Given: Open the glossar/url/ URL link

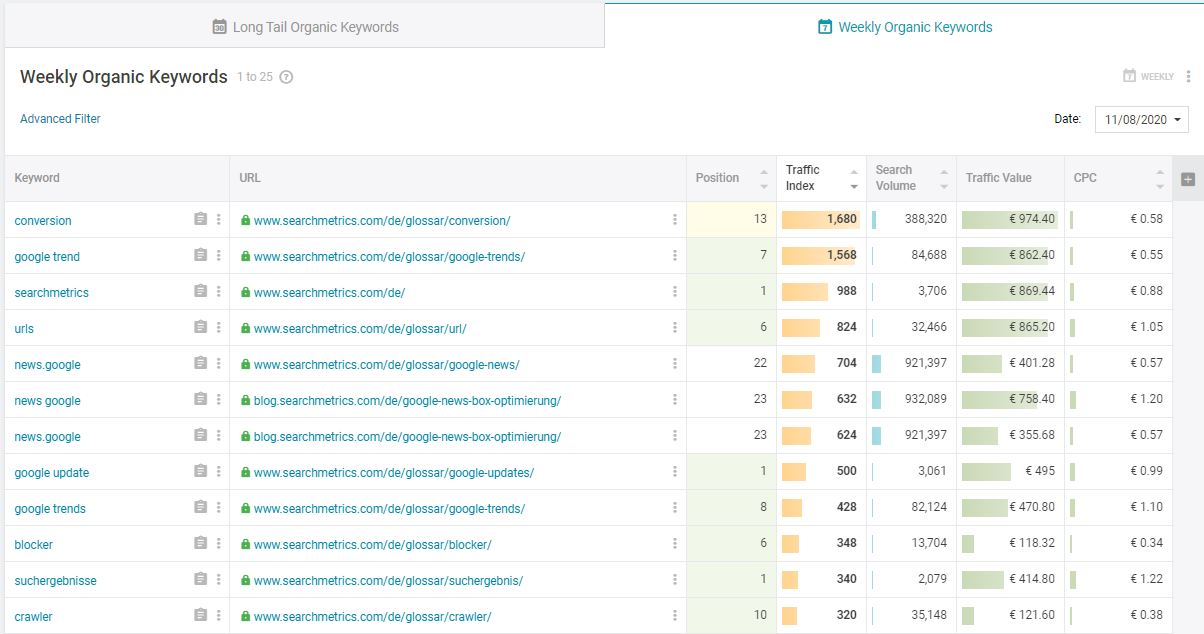Looking at the screenshot, I should 360,329.
